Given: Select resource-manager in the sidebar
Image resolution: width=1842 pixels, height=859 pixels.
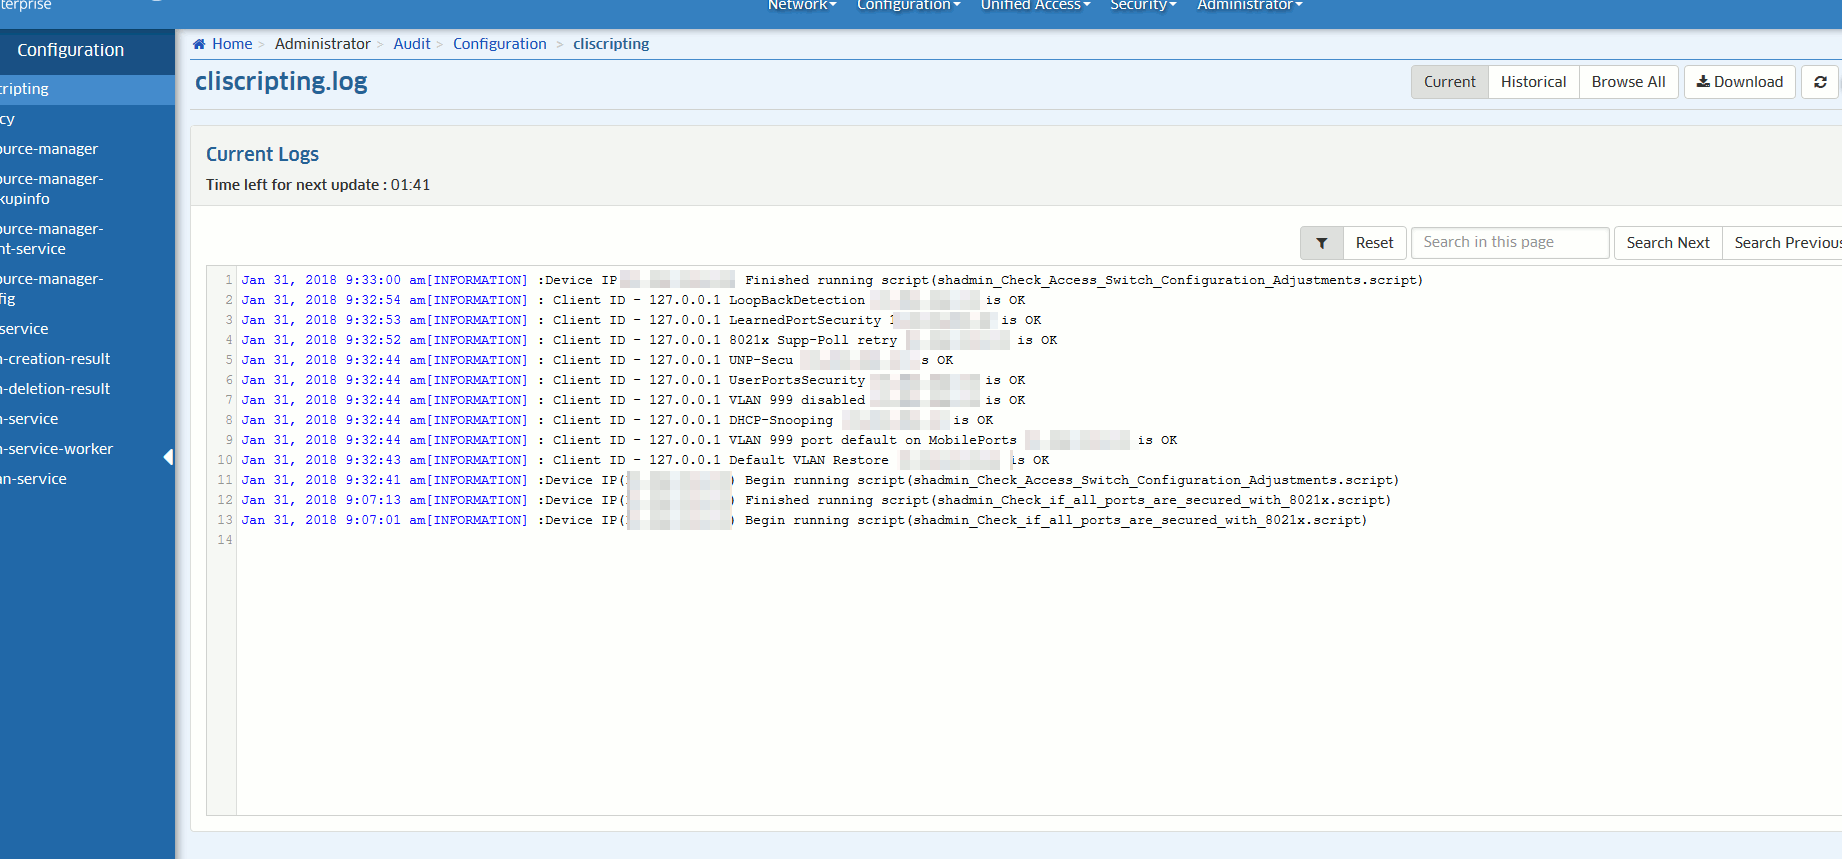Looking at the screenshot, I should tap(50, 149).
